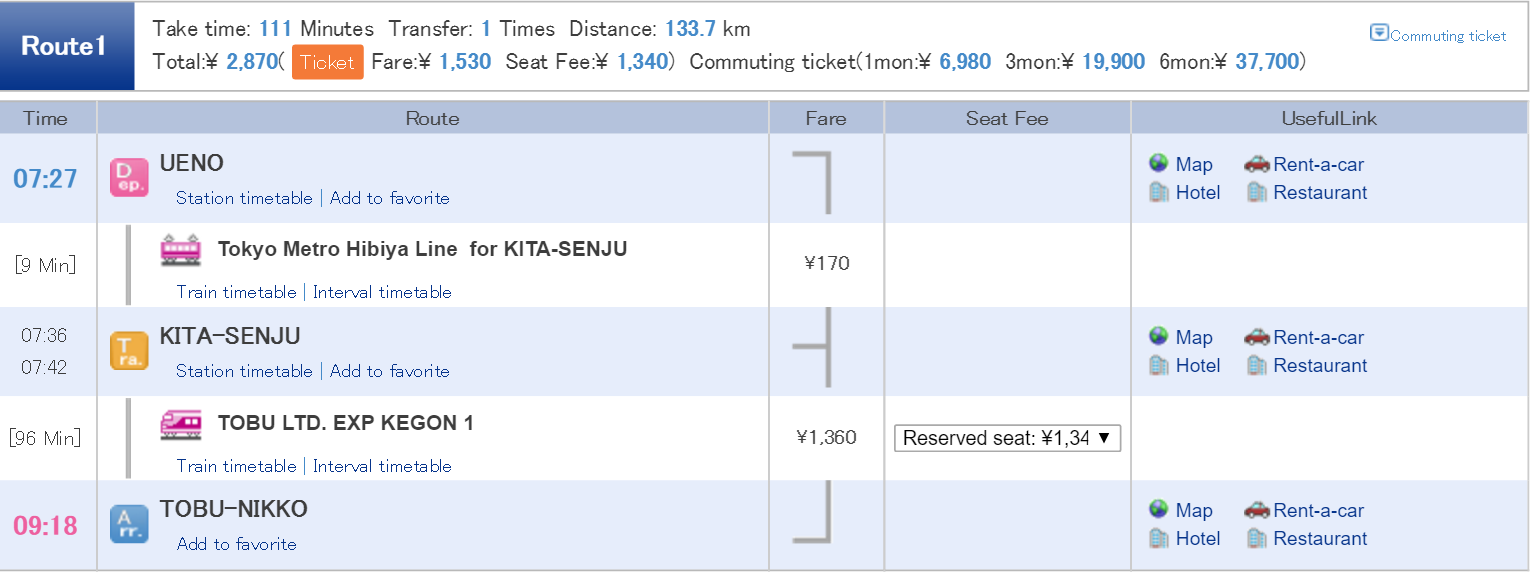This screenshot has width=1532, height=577.
Task: Click the pink Dep. icon beside UENO
Action: [129, 178]
